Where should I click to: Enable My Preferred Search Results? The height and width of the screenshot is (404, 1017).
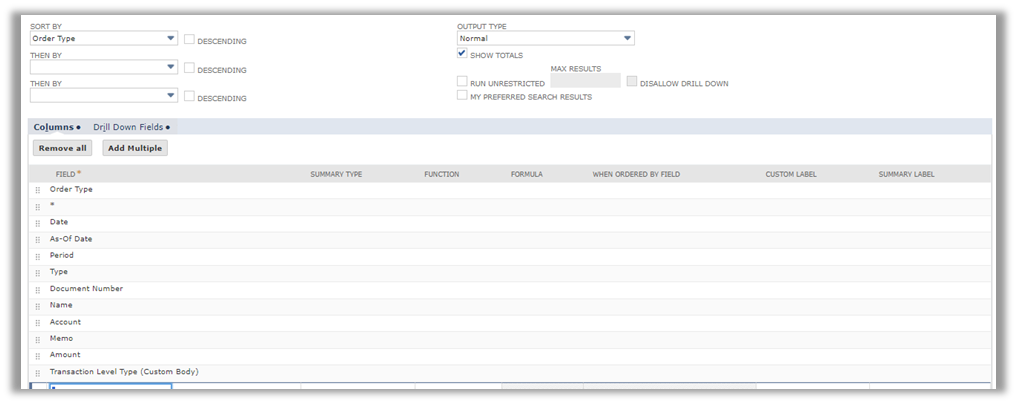click(462, 95)
